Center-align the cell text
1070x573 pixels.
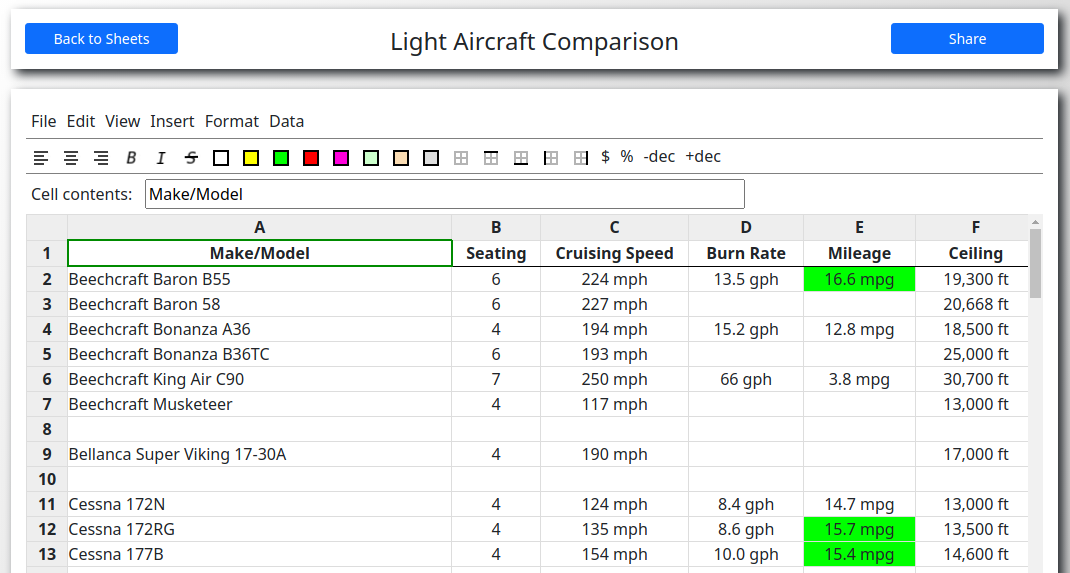[x=71, y=158]
